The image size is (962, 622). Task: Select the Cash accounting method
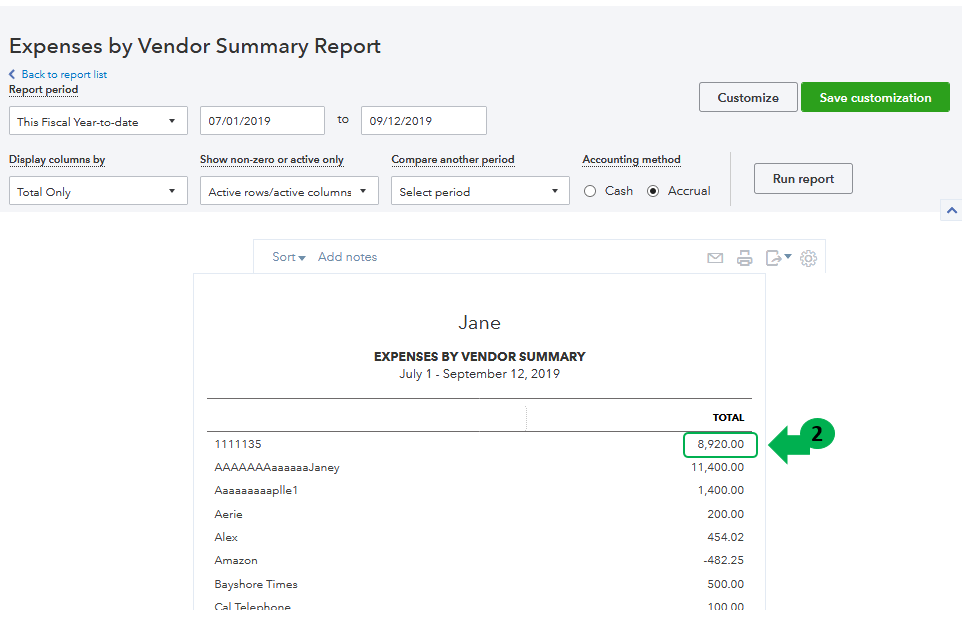pyautogui.click(x=591, y=191)
